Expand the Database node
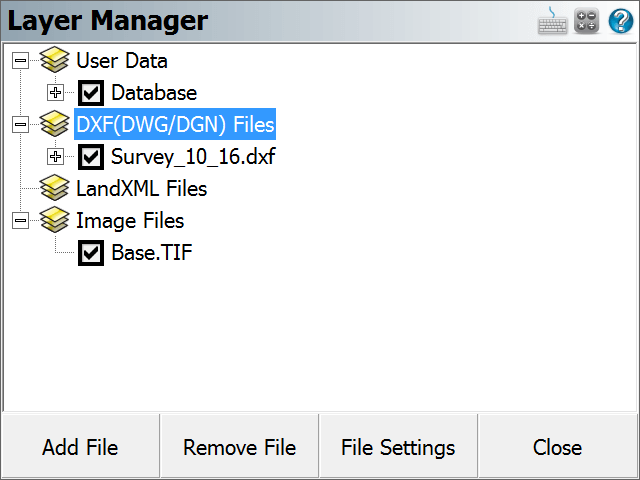Image resolution: width=640 pixels, height=480 pixels. (x=56, y=93)
